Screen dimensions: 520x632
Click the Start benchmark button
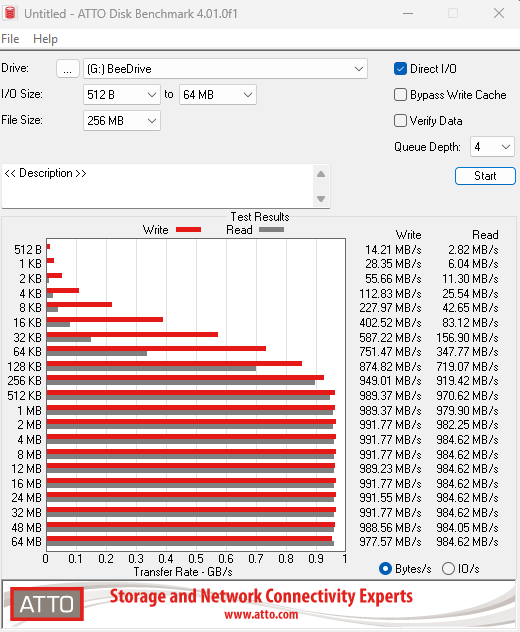[x=485, y=176]
